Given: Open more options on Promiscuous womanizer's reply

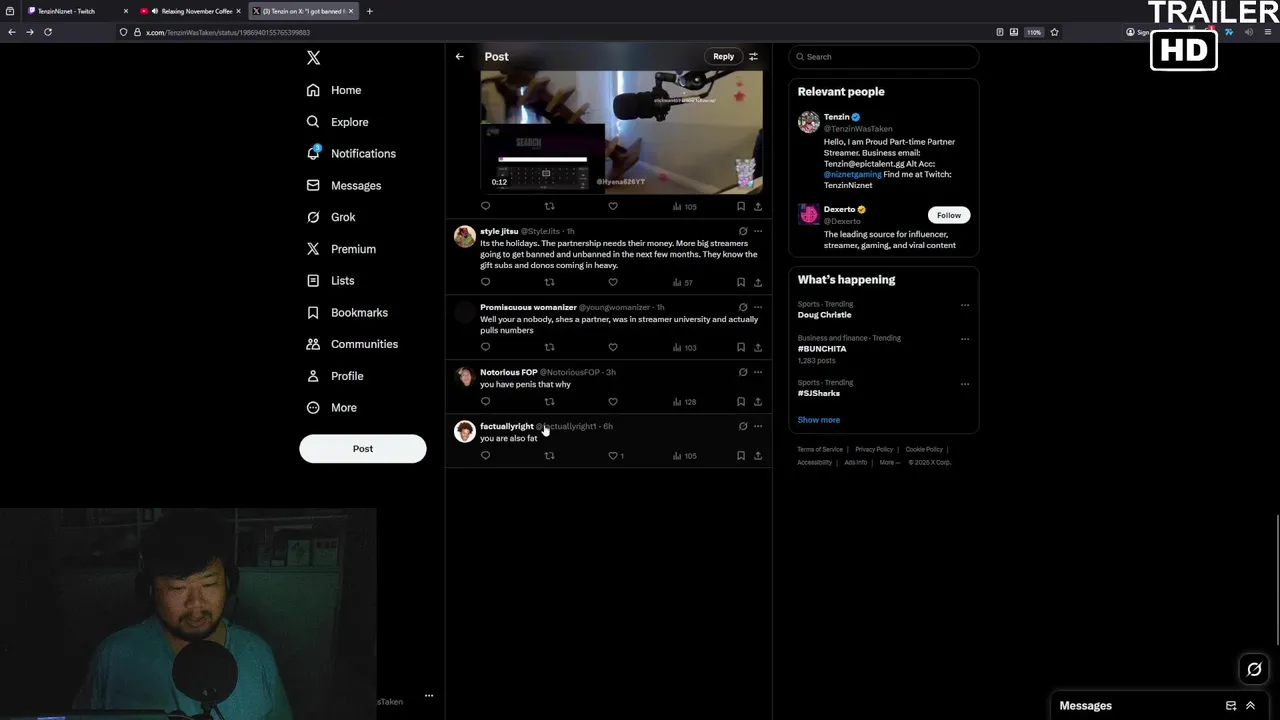Looking at the screenshot, I should pos(758,307).
